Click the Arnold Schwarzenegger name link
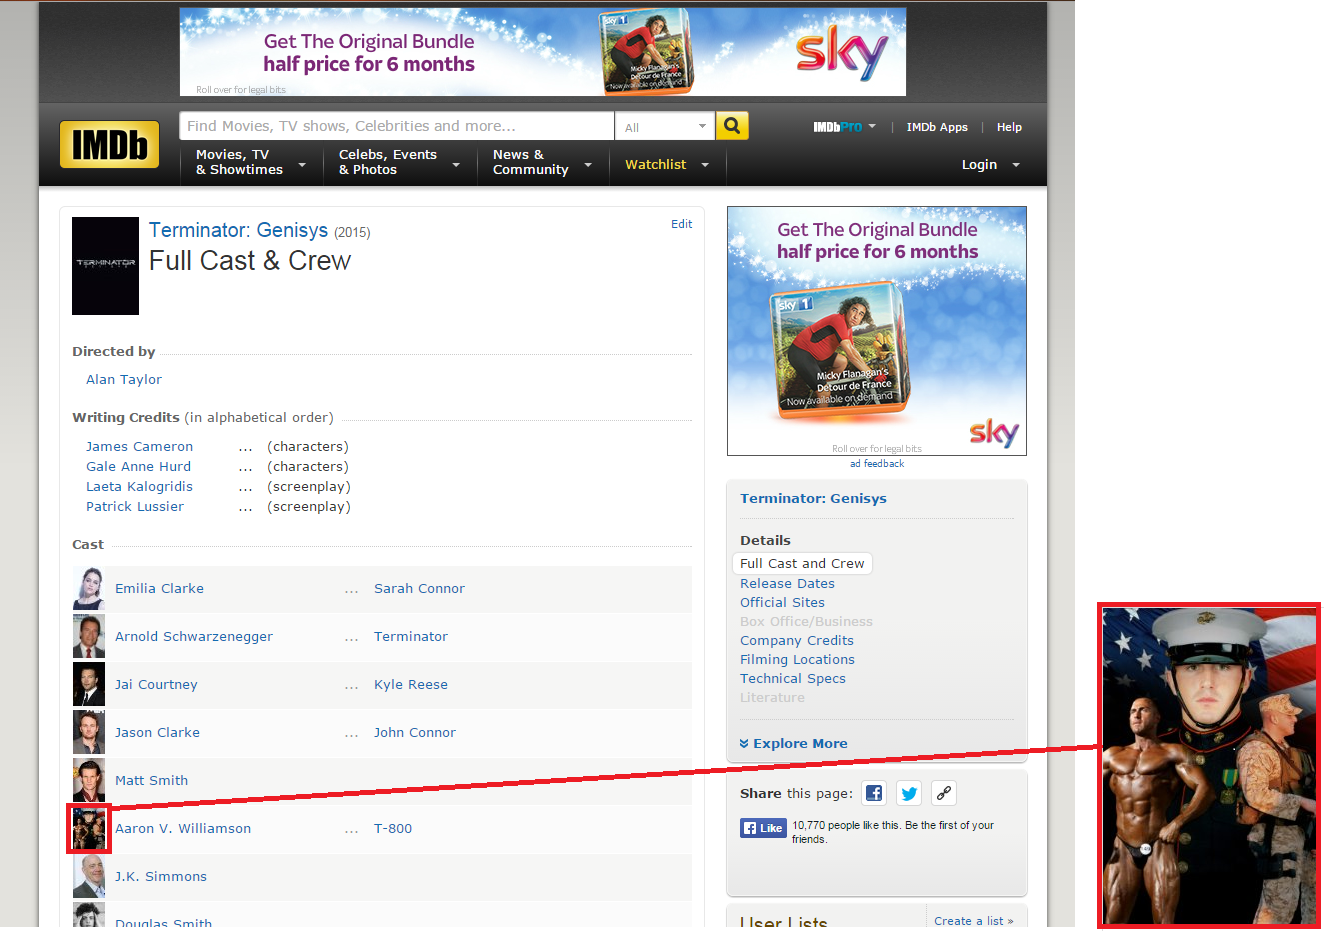Image resolution: width=1324 pixels, height=936 pixels. point(194,636)
